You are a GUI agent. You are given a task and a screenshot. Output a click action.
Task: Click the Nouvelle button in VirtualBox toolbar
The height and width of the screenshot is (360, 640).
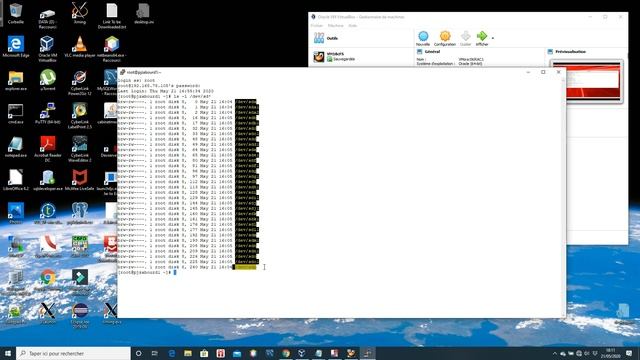point(423,38)
